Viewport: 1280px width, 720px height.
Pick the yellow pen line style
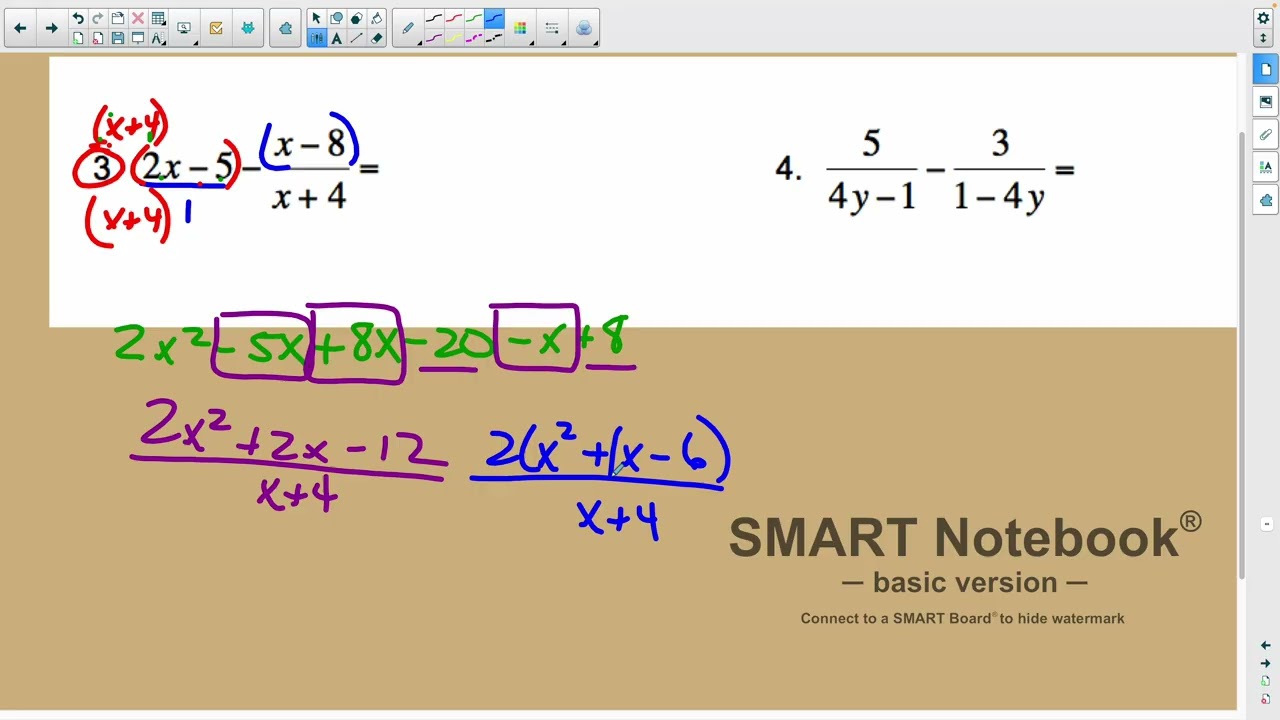click(454, 38)
